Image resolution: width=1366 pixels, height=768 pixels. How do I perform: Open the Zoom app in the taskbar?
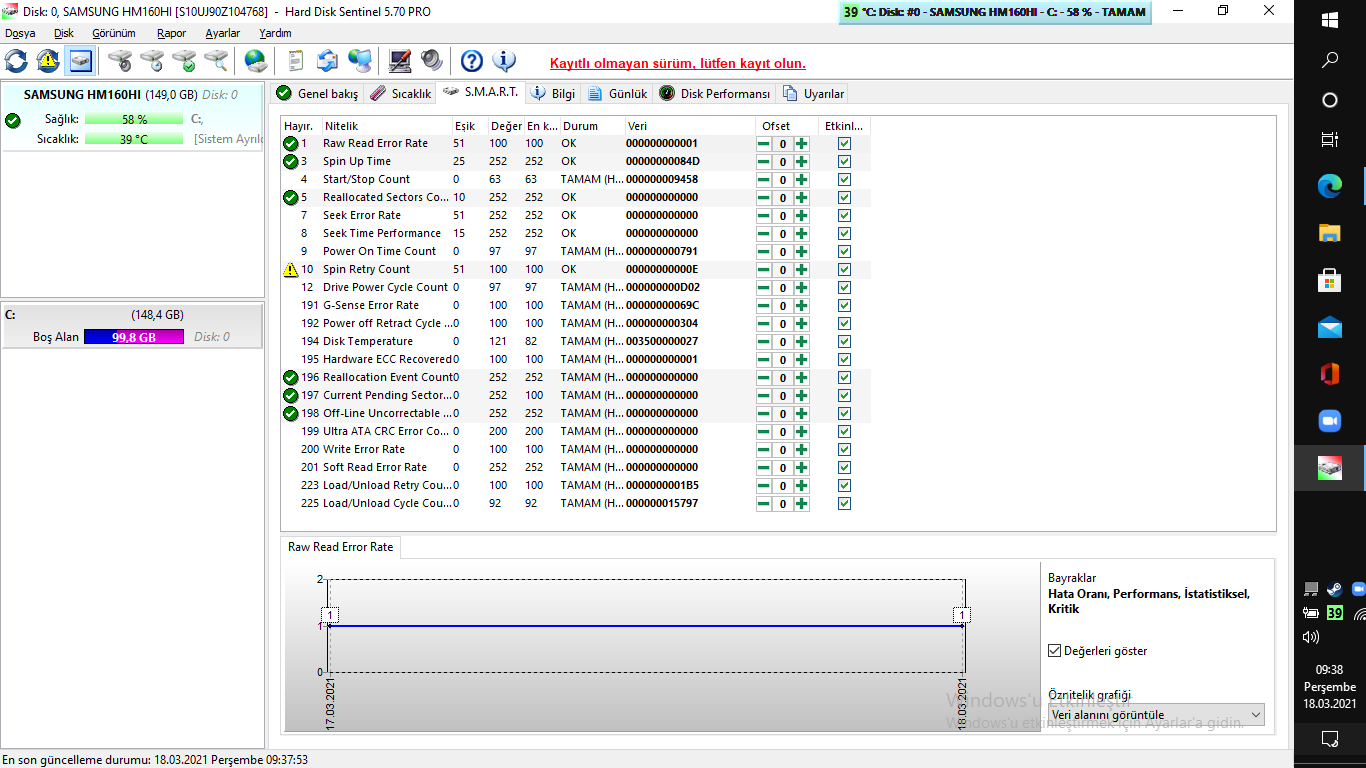[1329, 421]
